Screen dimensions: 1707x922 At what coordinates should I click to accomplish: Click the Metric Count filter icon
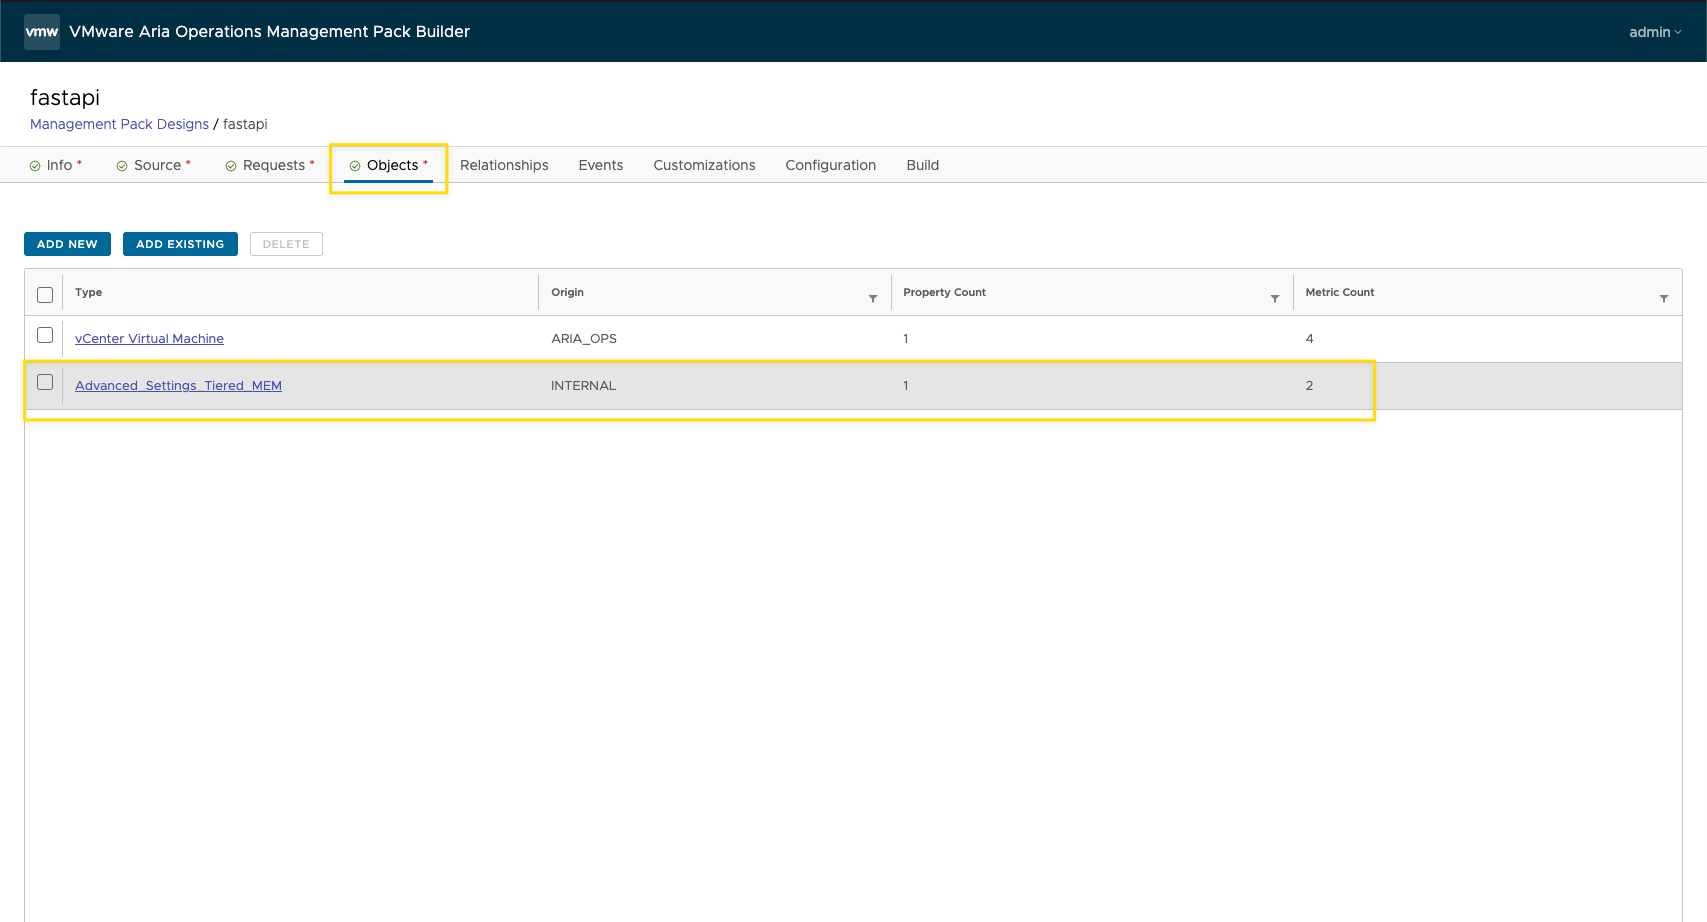pyautogui.click(x=1663, y=299)
